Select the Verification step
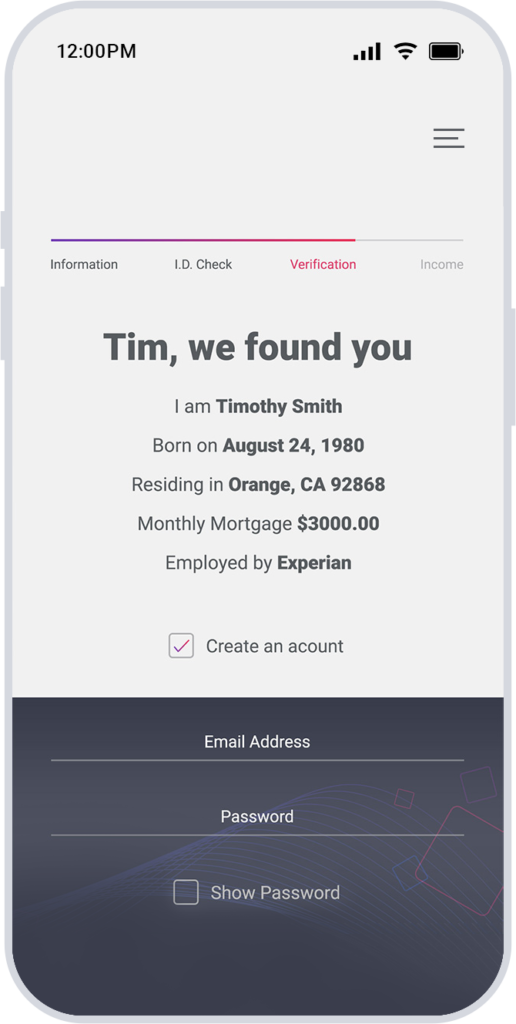The image size is (516, 1024). point(323,264)
